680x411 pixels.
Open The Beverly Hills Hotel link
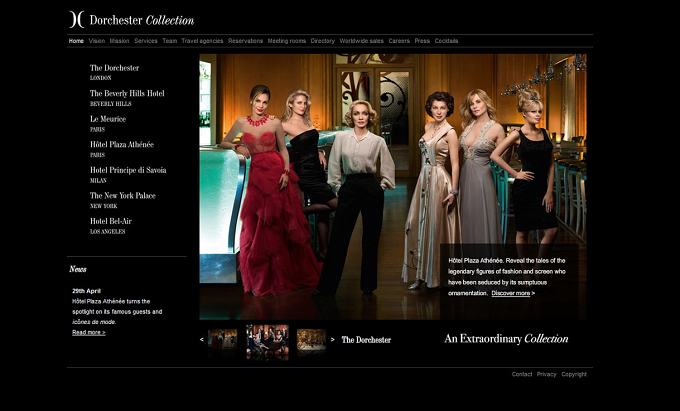click(x=127, y=98)
